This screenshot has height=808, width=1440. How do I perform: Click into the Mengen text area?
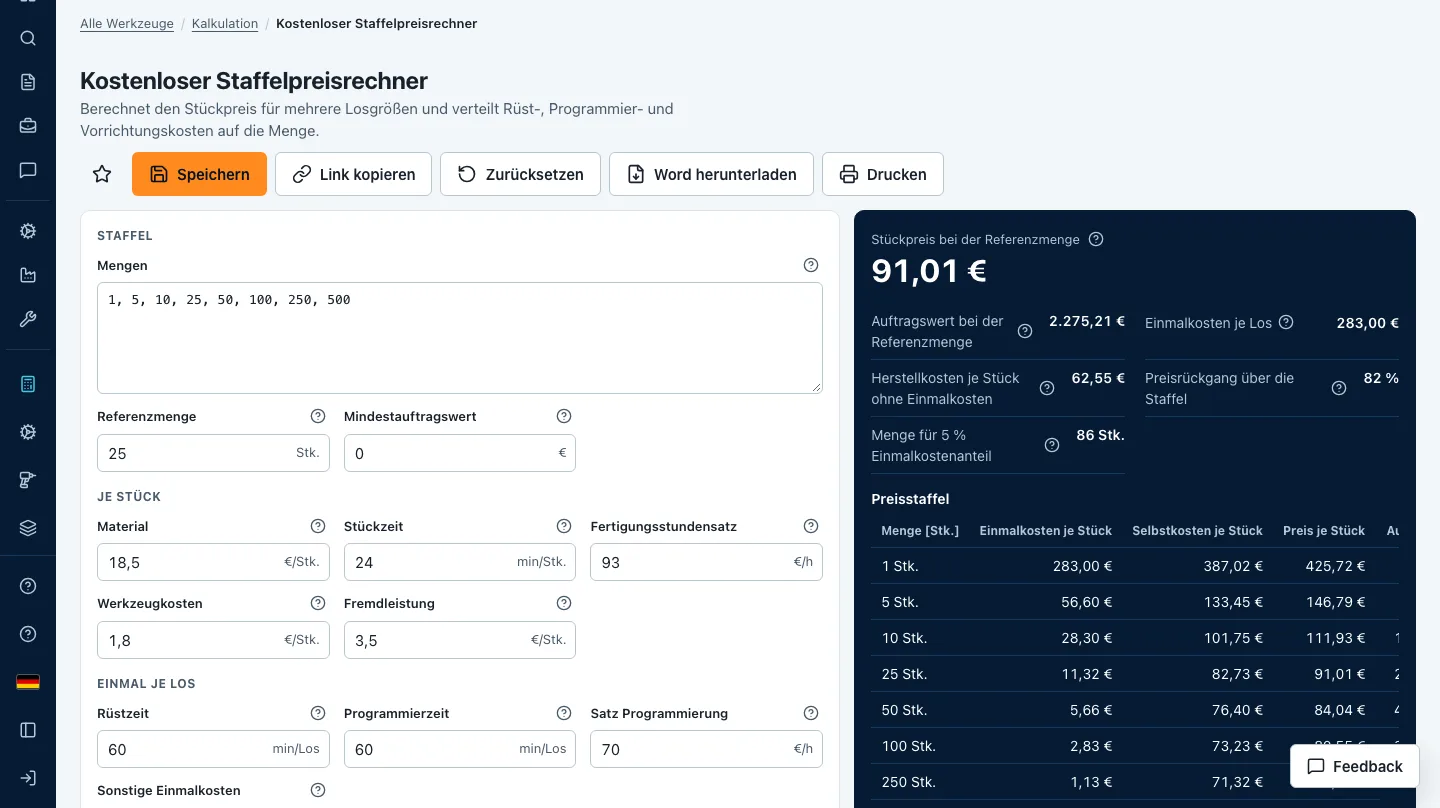tap(460, 338)
